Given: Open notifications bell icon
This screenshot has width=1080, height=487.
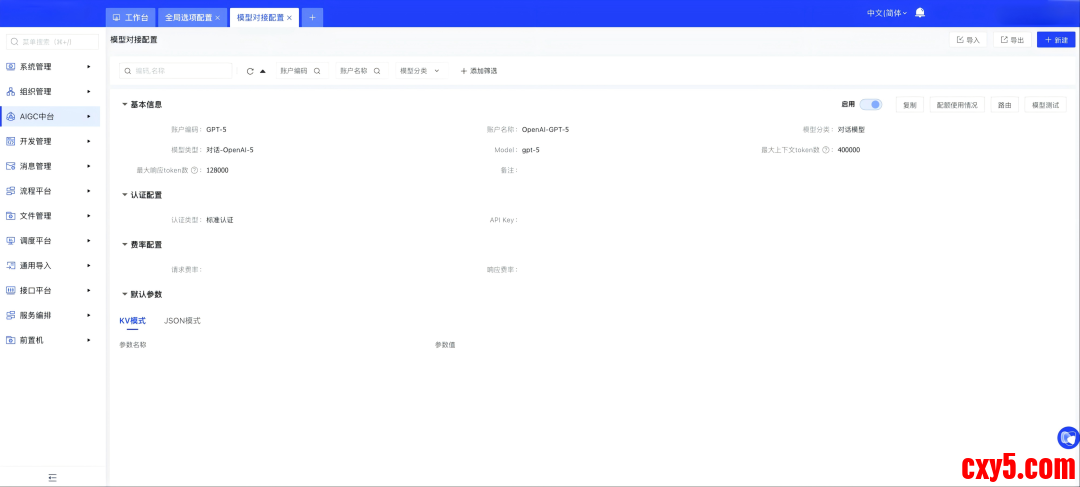Looking at the screenshot, I should click(920, 13).
